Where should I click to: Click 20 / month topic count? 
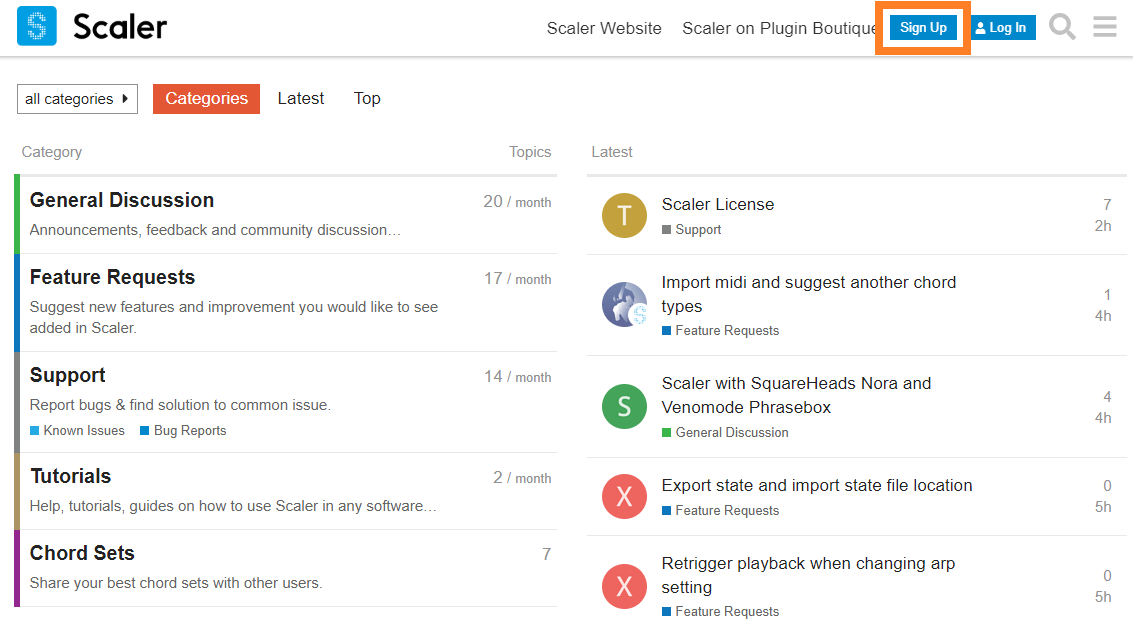[517, 202]
